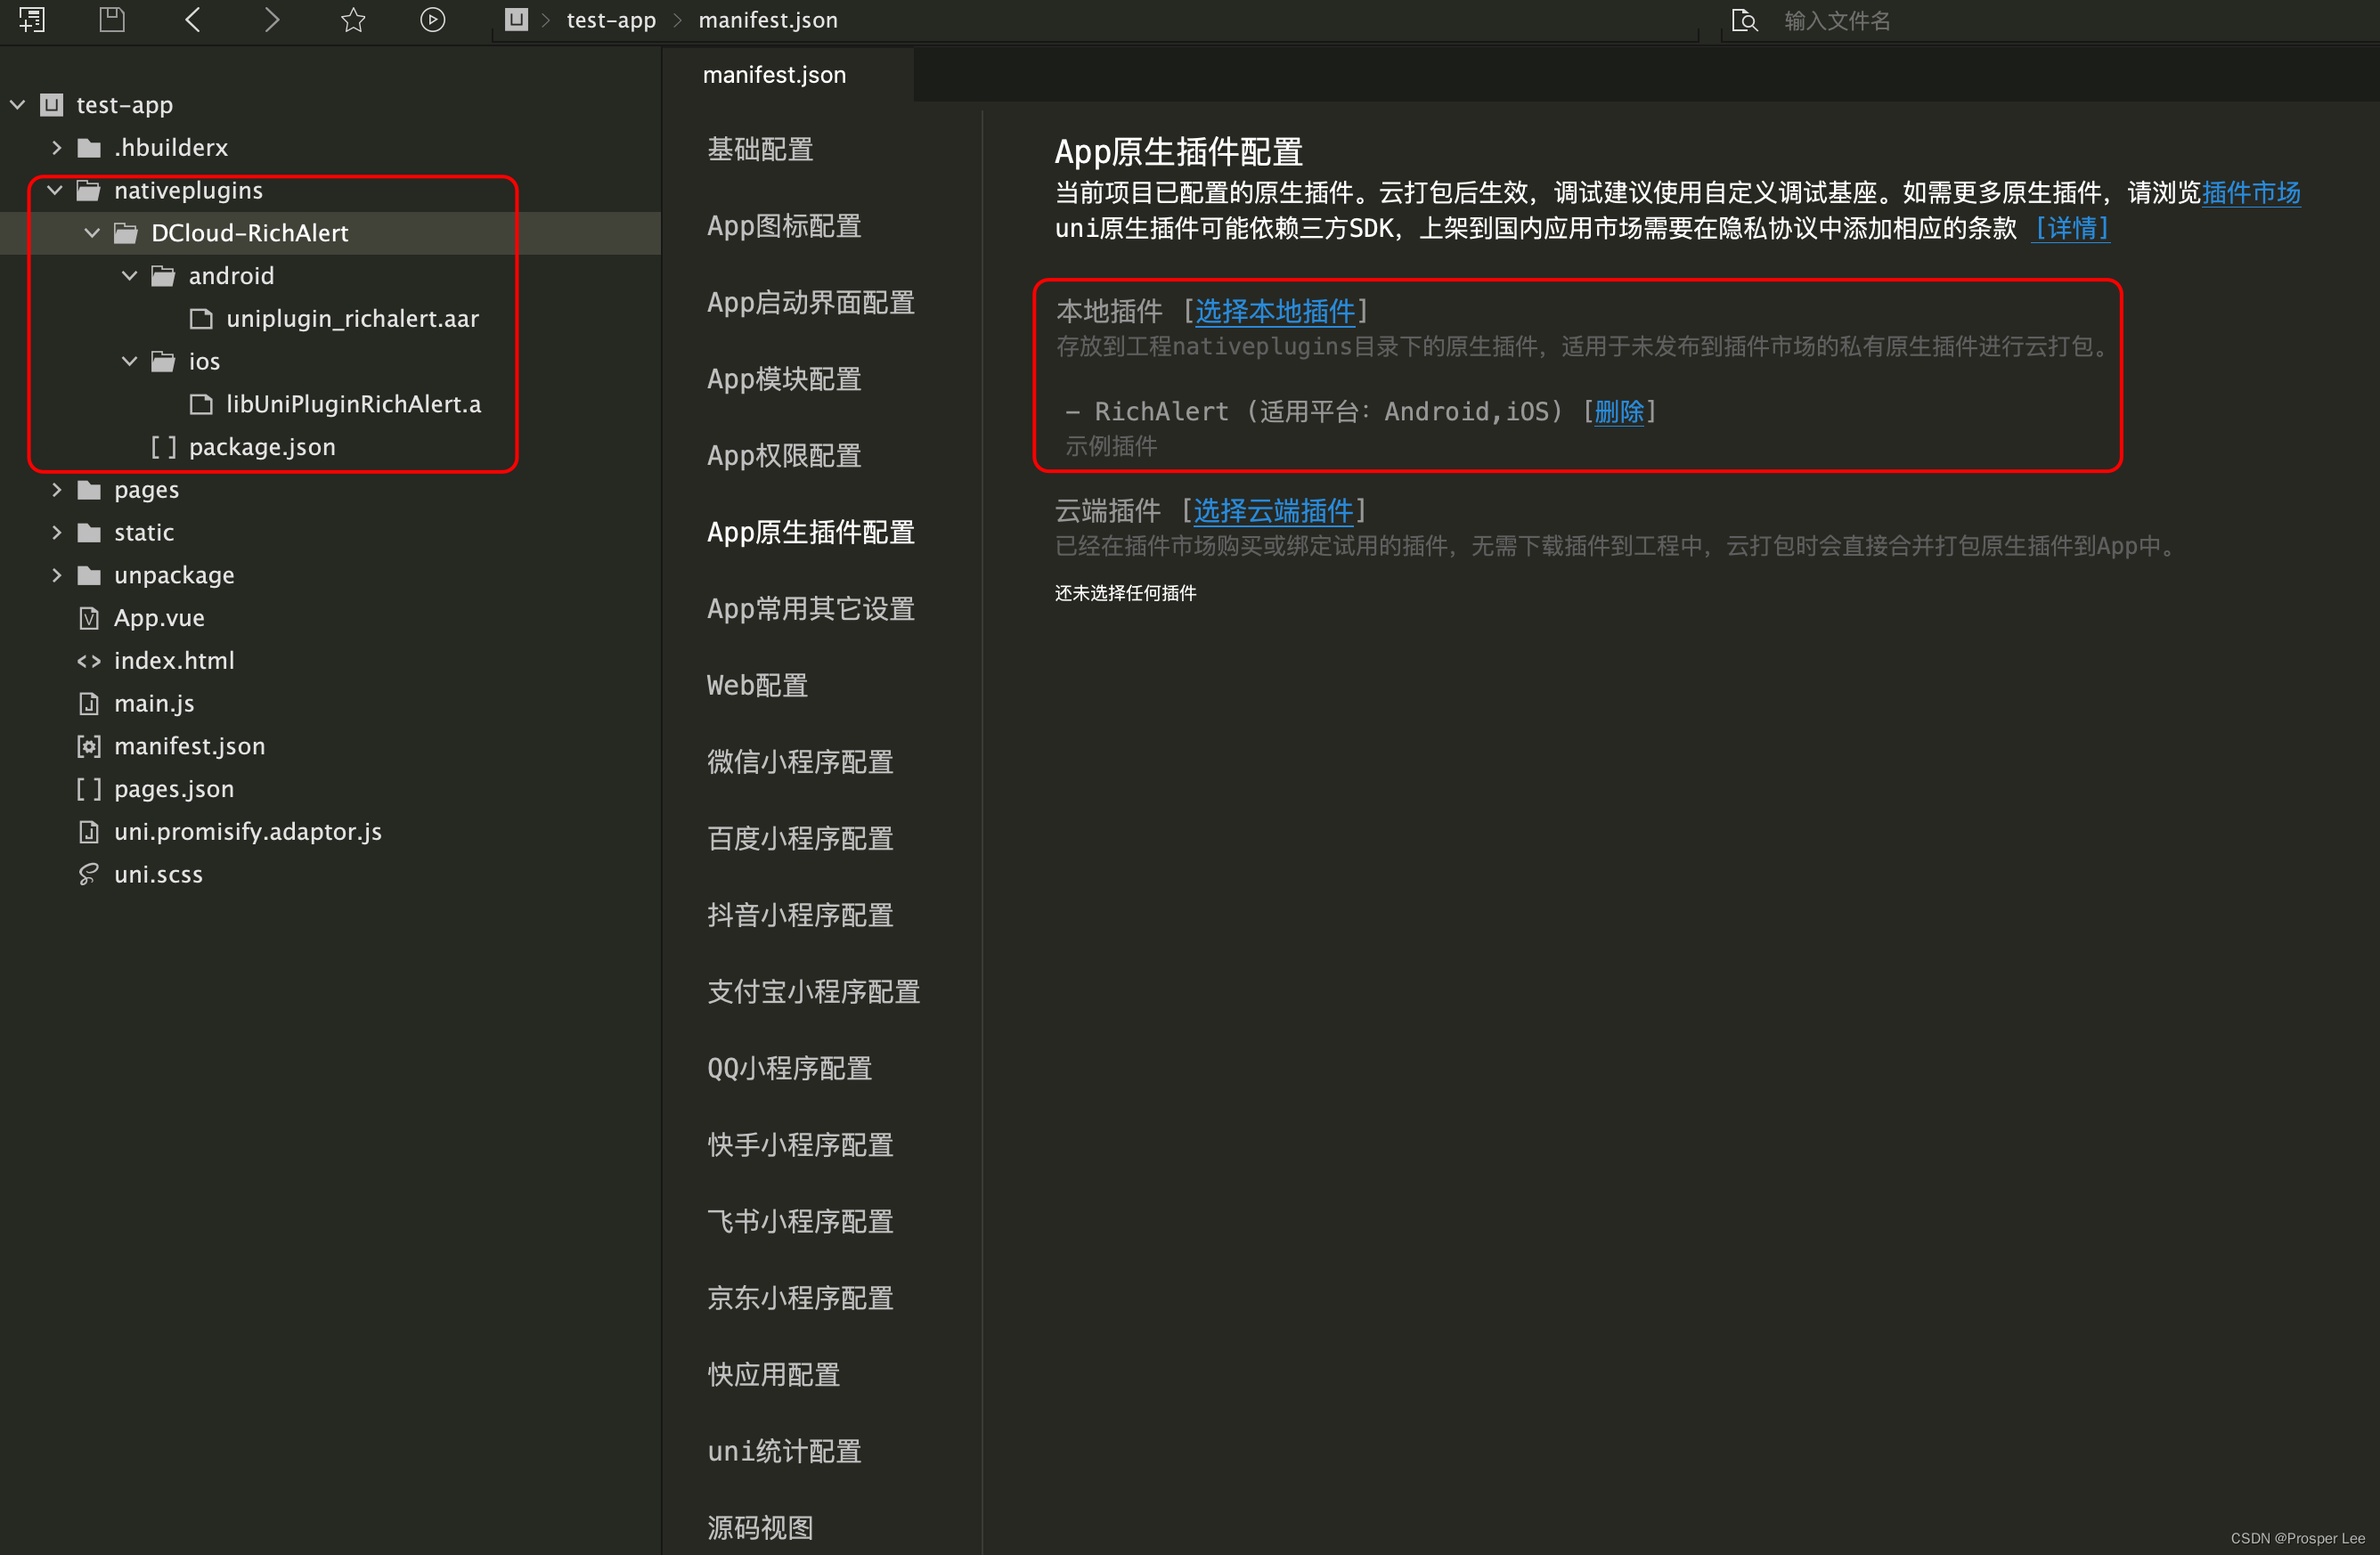Click the nativeplugins folder icon
2380x1555 pixels.
point(89,190)
